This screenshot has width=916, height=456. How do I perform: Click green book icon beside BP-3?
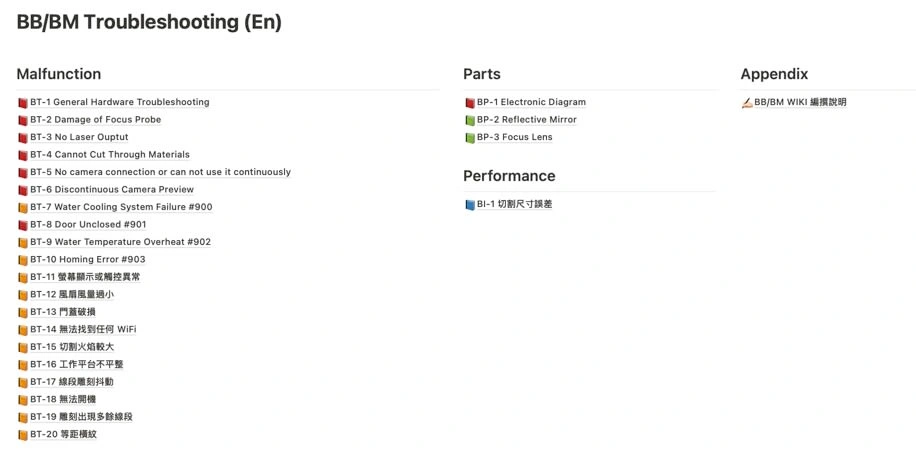470,138
